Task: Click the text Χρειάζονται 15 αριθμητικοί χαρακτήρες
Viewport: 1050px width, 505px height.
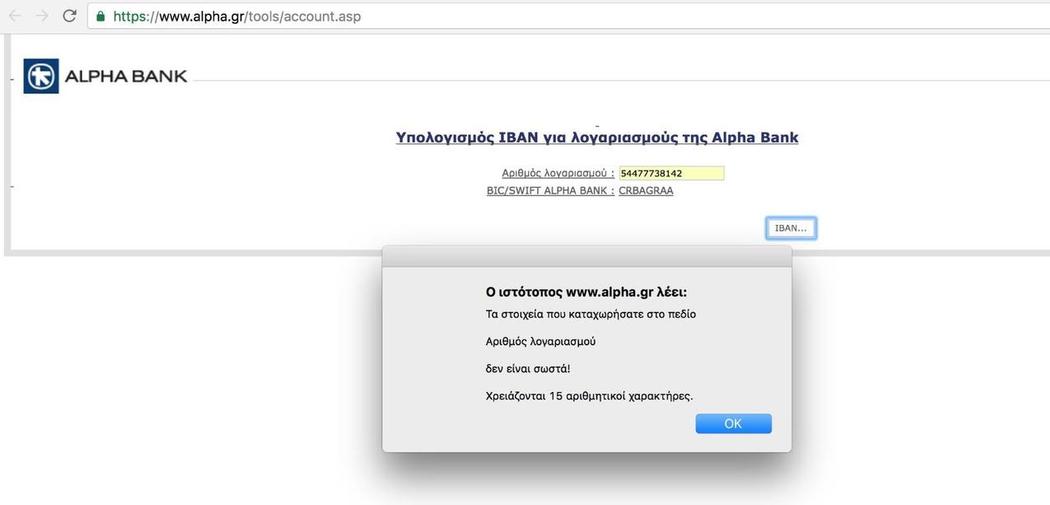Action: (589, 396)
